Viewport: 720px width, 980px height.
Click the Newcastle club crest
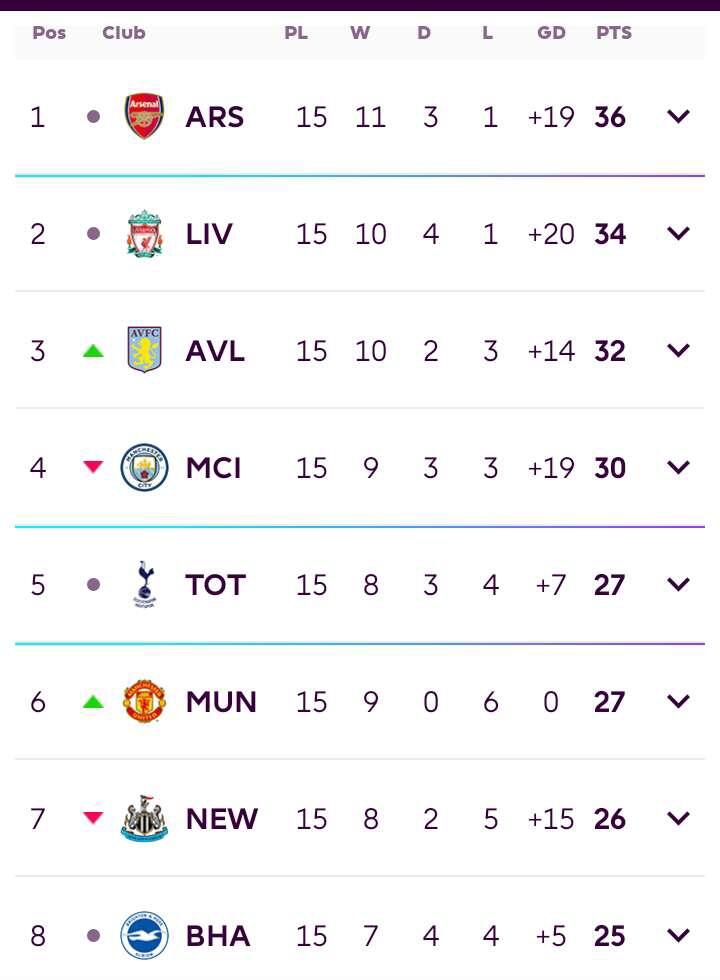(144, 818)
